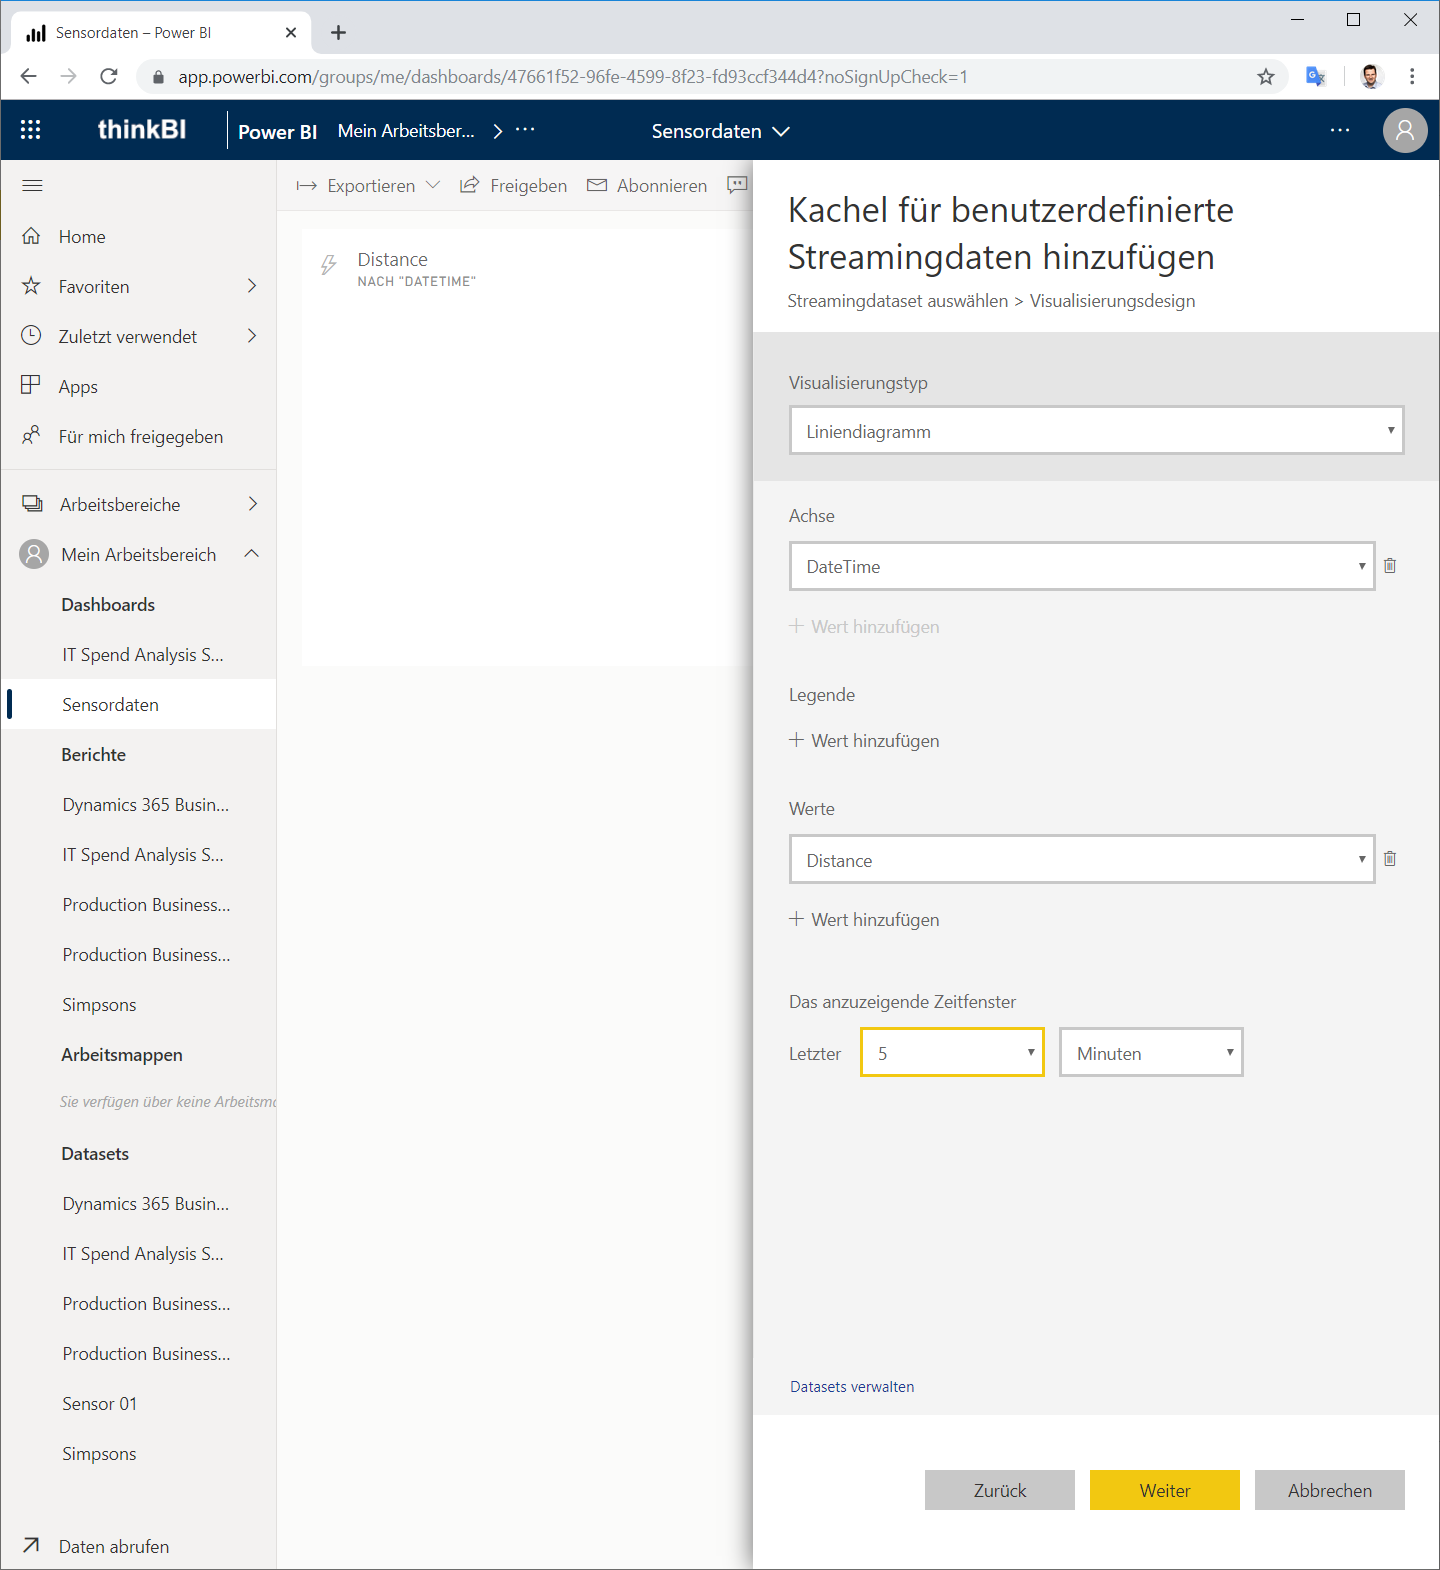This screenshot has height=1570, width=1440.
Task: Open the header more options ellipsis
Action: [1340, 130]
